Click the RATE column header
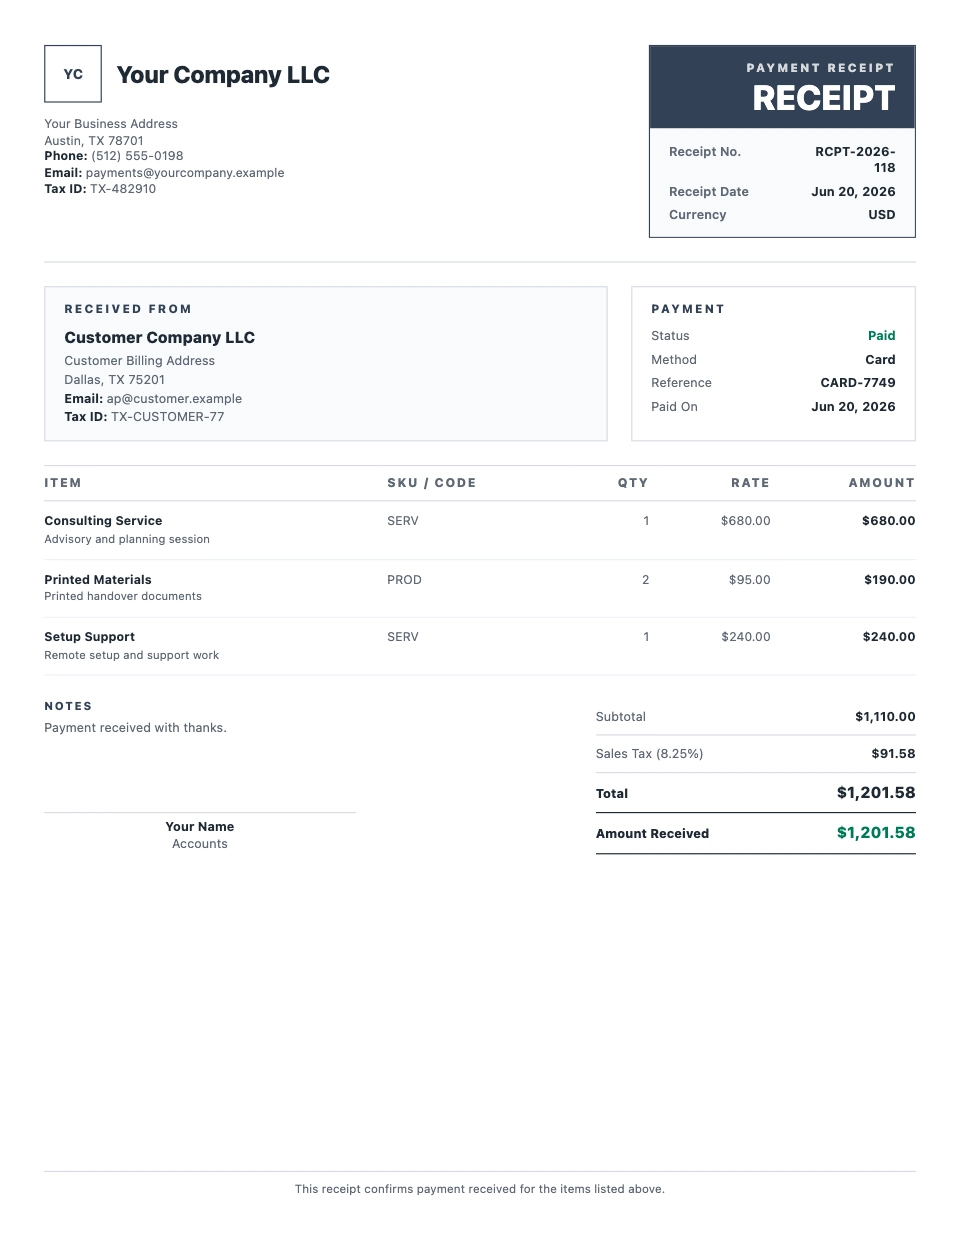The height and width of the screenshot is (1240, 960). coord(750,483)
